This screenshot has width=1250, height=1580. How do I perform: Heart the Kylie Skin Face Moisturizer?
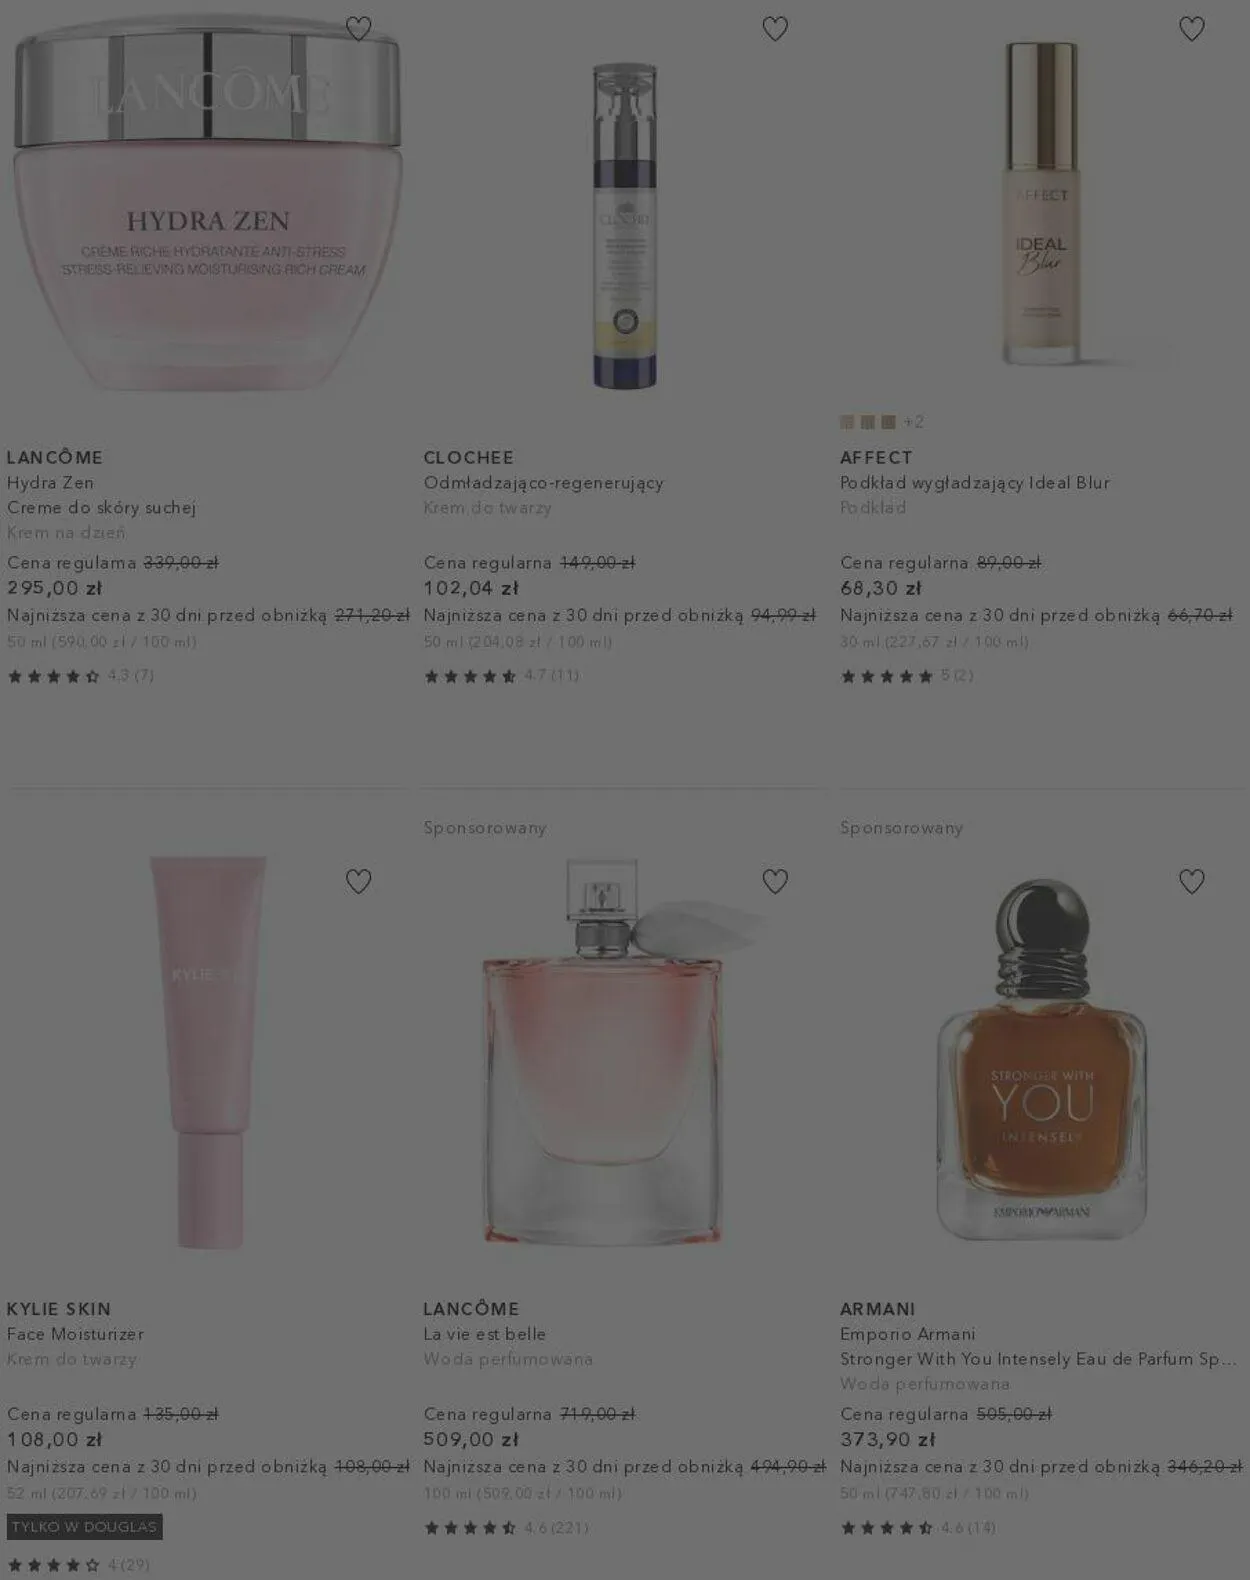coord(358,881)
